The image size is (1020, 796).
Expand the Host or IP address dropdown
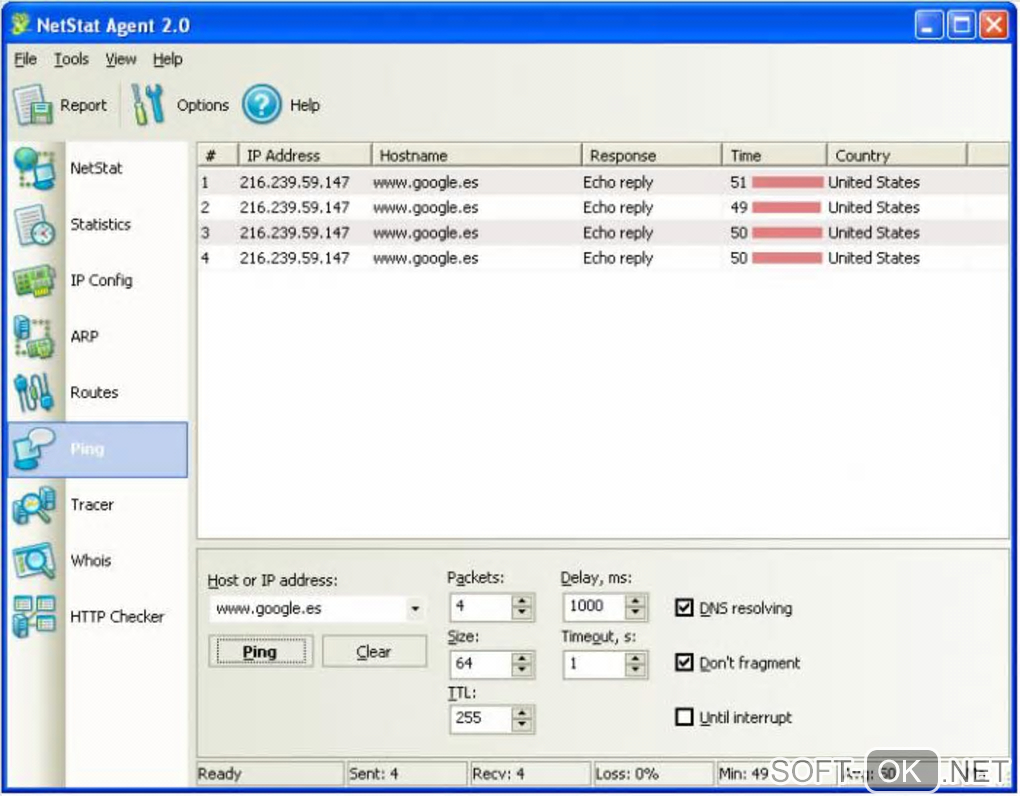point(415,609)
